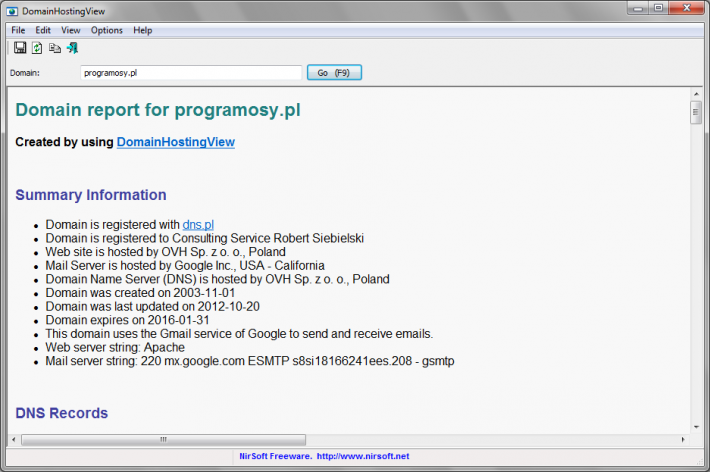The image size is (710, 472).
Task: Click the 'DNS Records' heading
Action: (62, 413)
